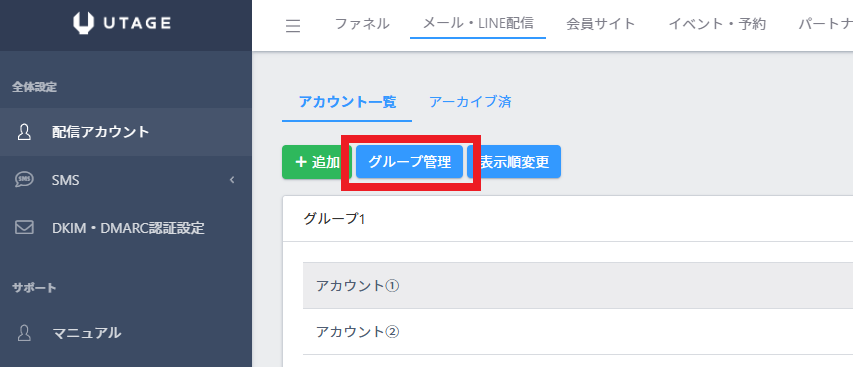Click the person icon beside 配信アカウント

click(24, 132)
